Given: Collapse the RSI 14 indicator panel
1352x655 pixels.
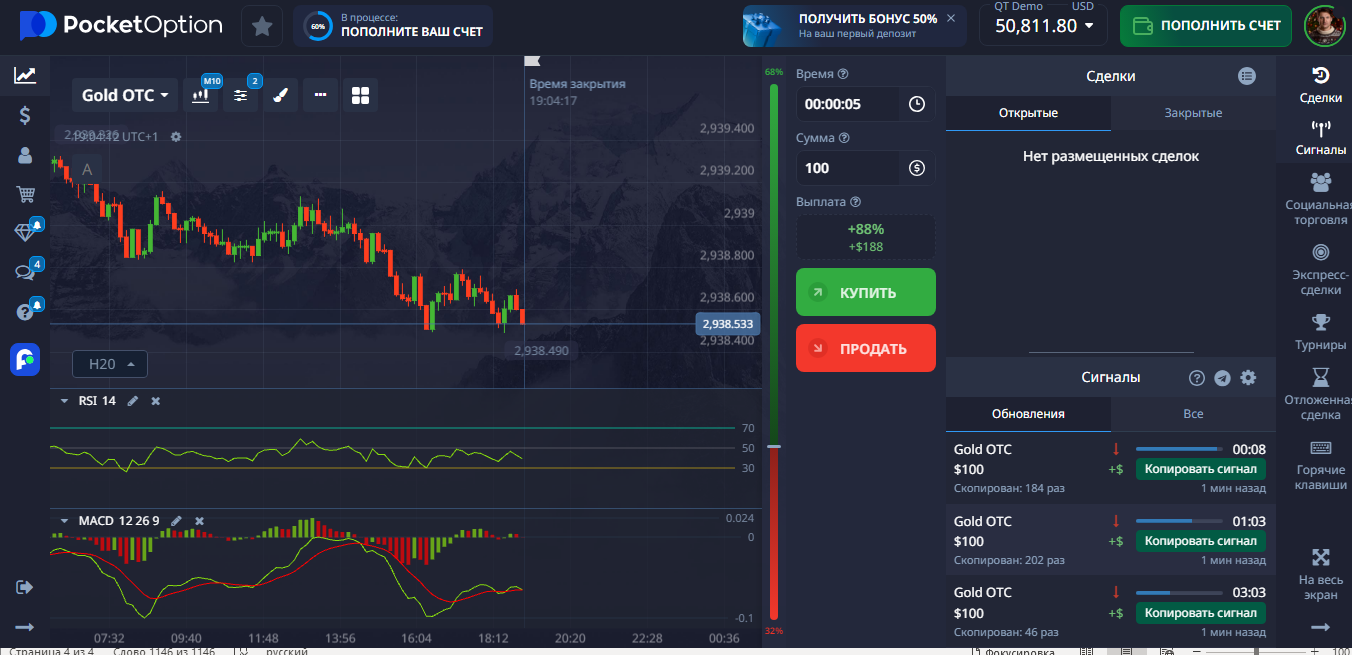Looking at the screenshot, I should pos(64,401).
